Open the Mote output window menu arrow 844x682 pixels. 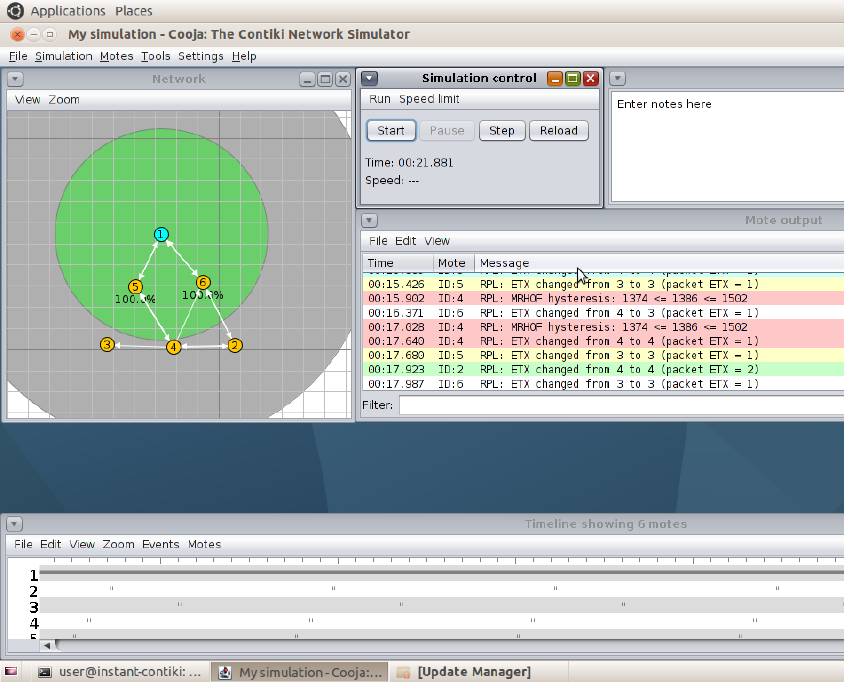(x=369, y=220)
